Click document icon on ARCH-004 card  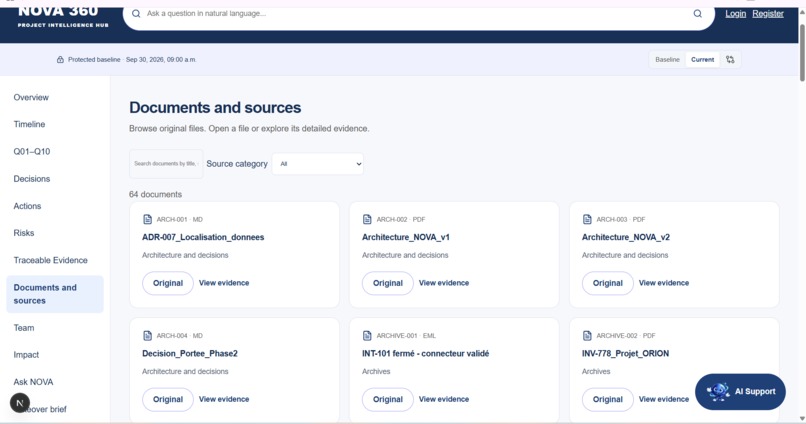tap(148, 336)
